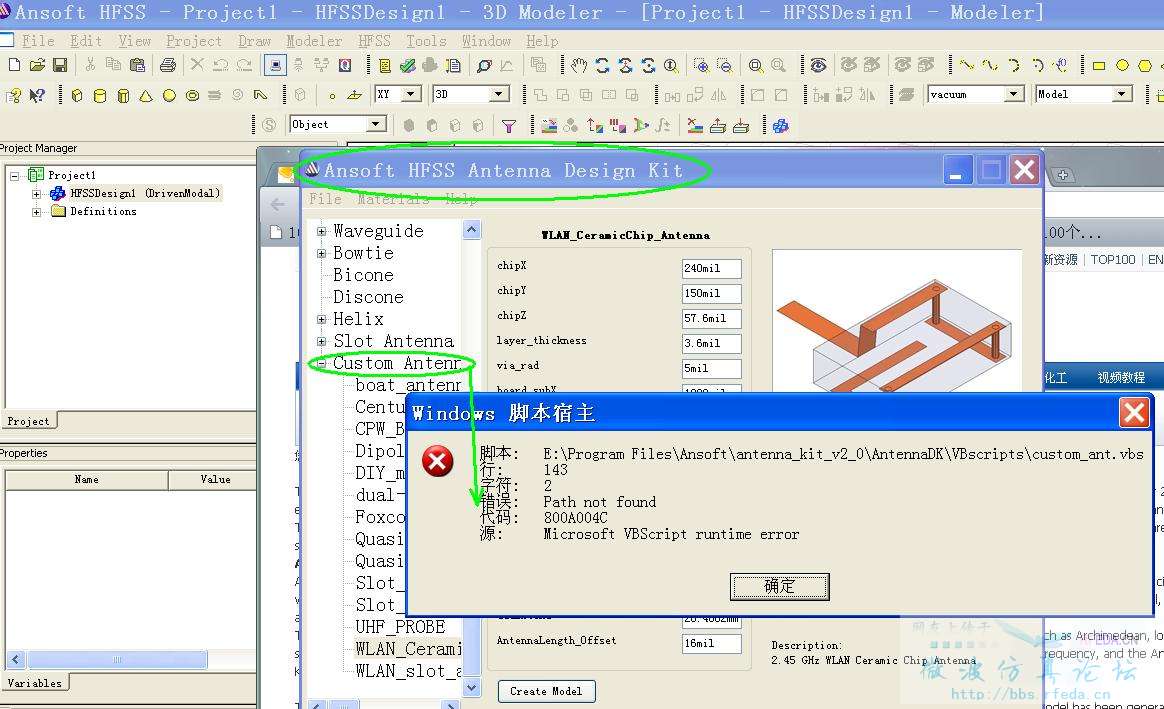Switch to the Variables tab
1164x709 pixels.
click(x=34, y=683)
